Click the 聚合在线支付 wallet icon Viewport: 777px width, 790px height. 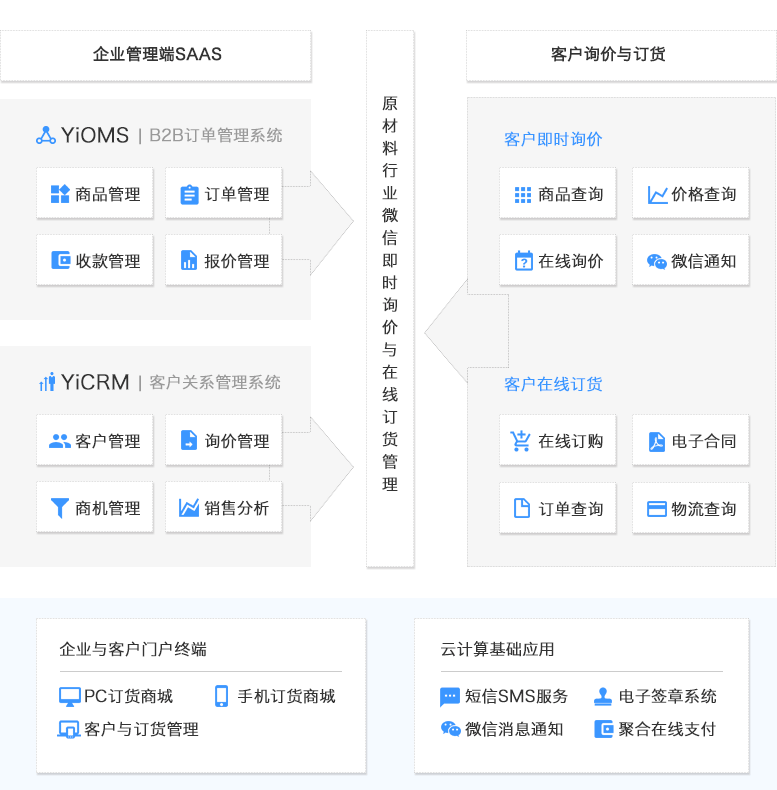pos(604,729)
